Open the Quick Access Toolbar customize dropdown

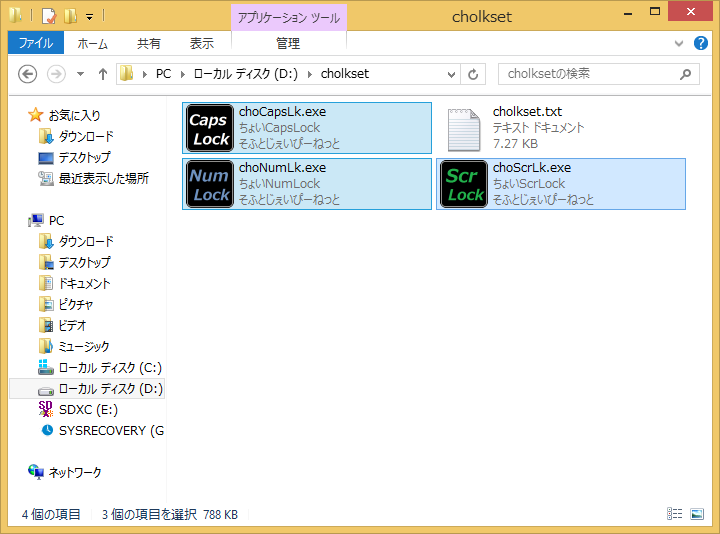tap(90, 17)
